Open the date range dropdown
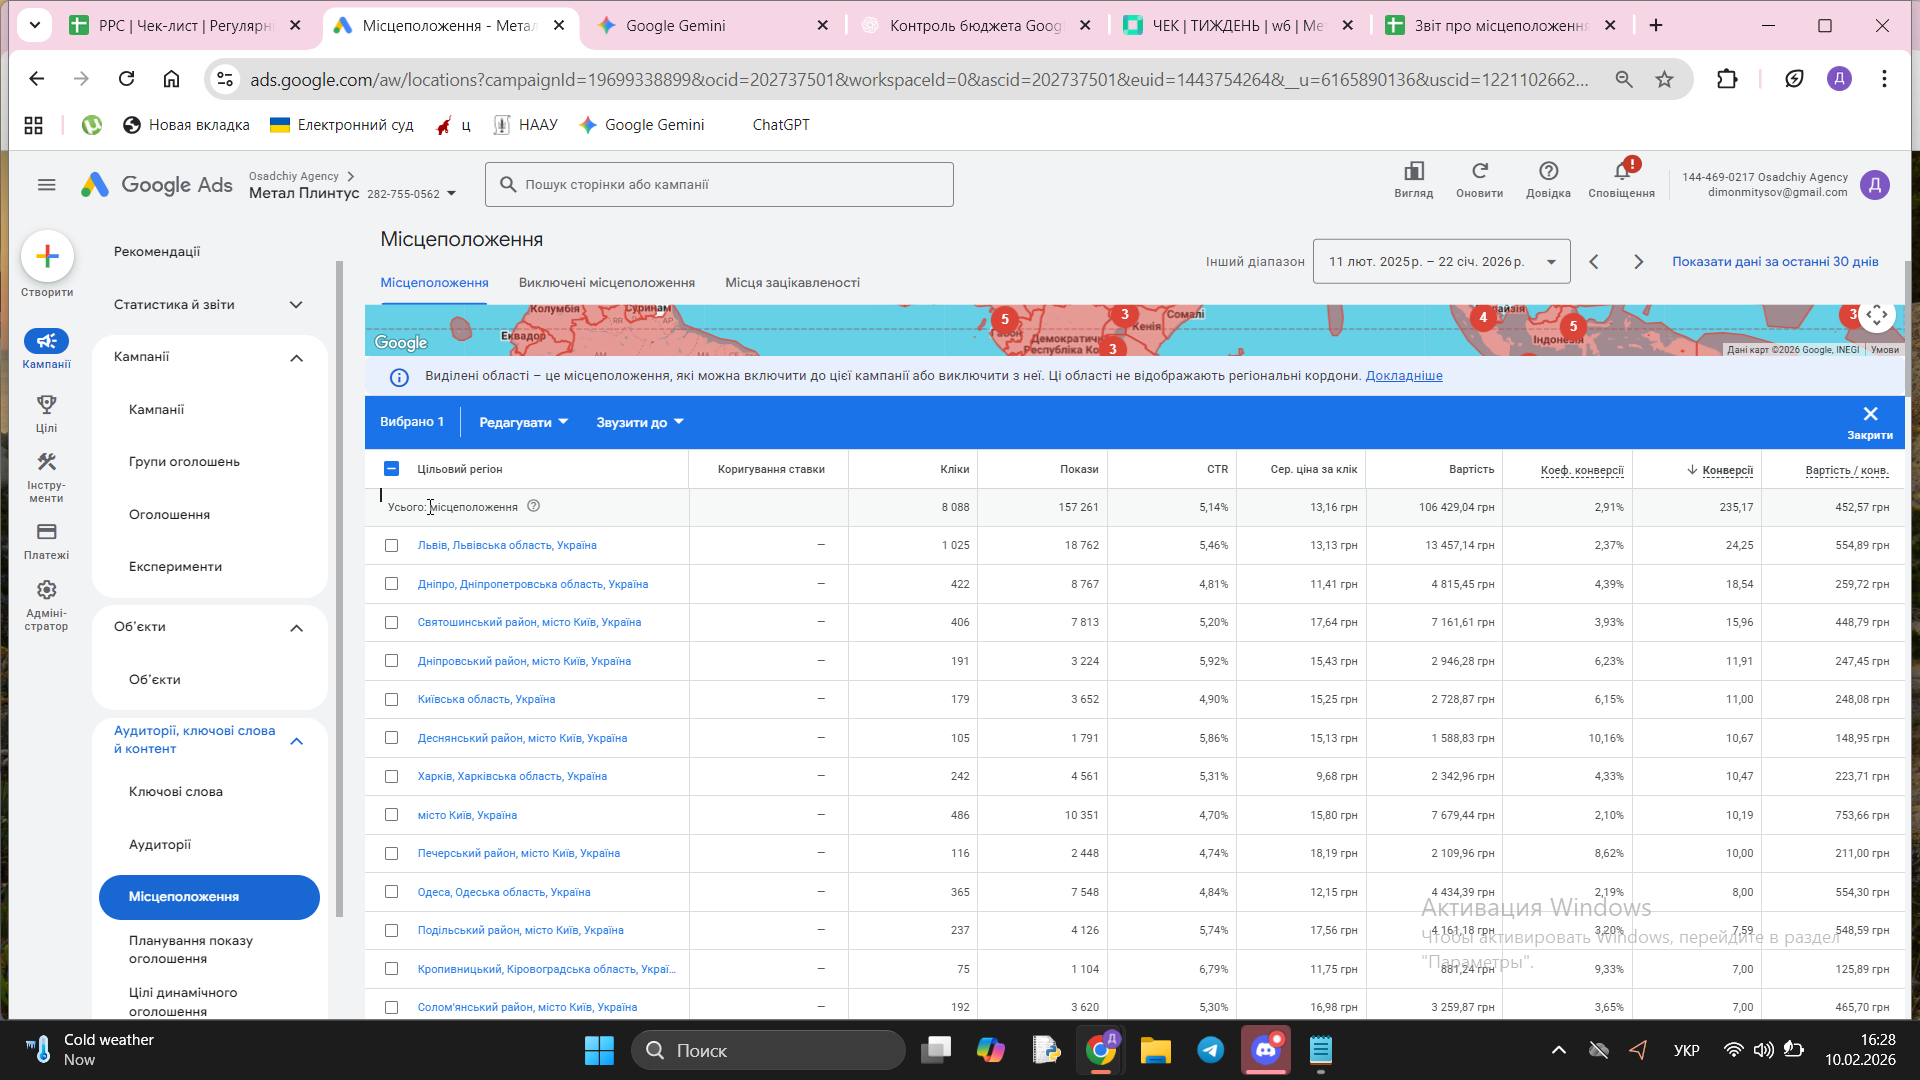The height and width of the screenshot is (1080, 1920). point(1441,262)
